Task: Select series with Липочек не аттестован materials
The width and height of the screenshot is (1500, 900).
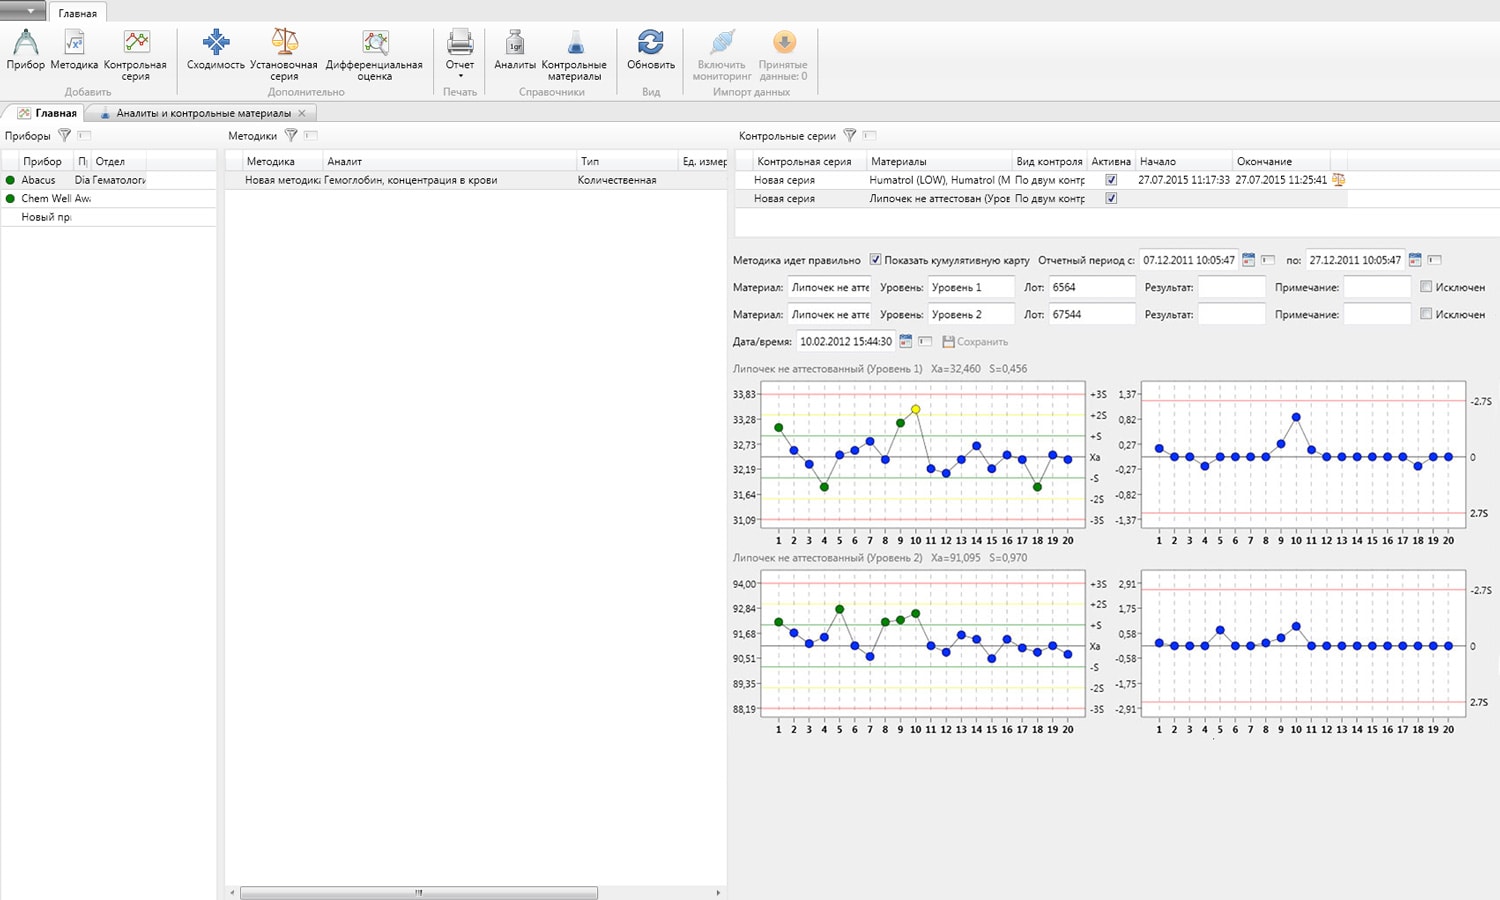Action: pyautogui.click(x=1040, y=198)
